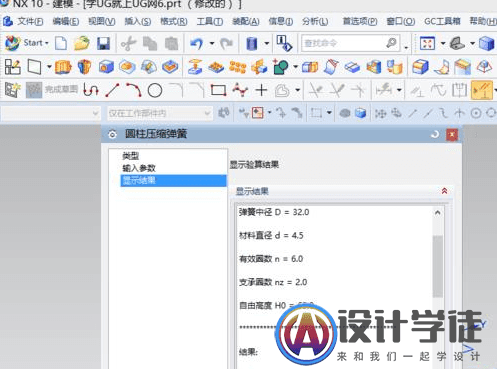Image resolution: width=498 pixels, height=369 pixels.
Task: Open the rectangle selection method dropdown
Action: [329, 113]
